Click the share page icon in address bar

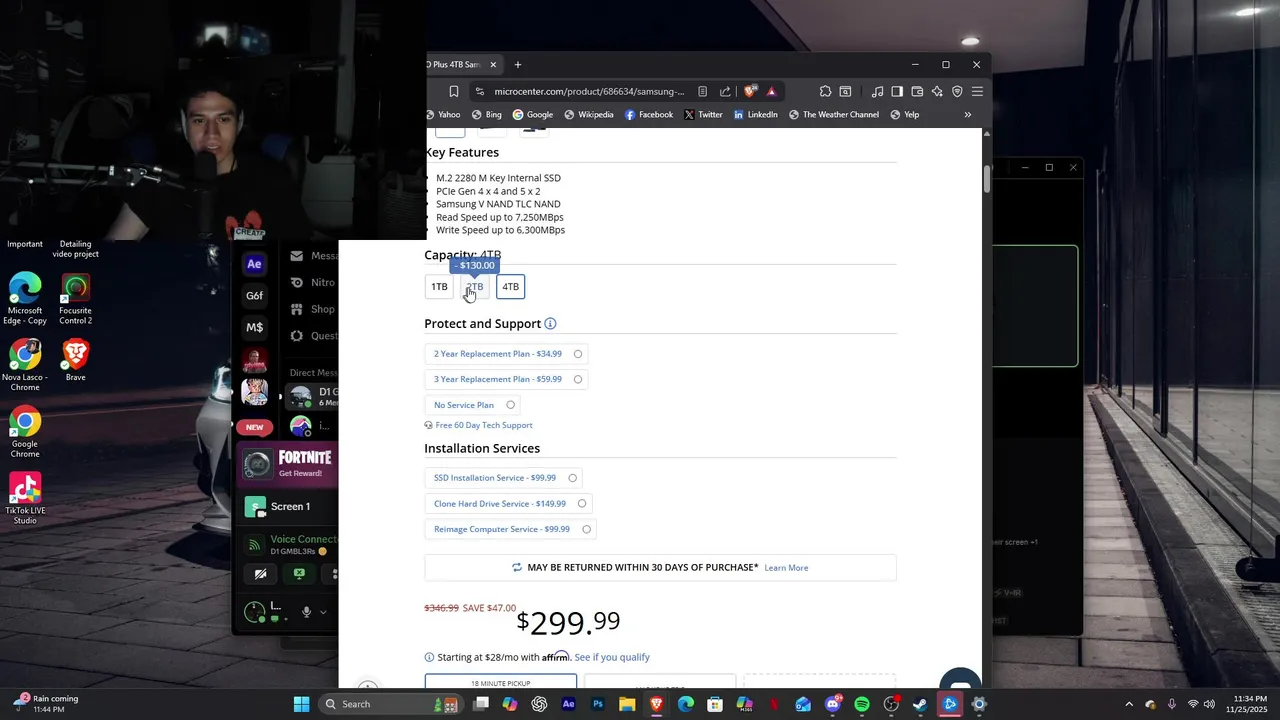[725, 91]
